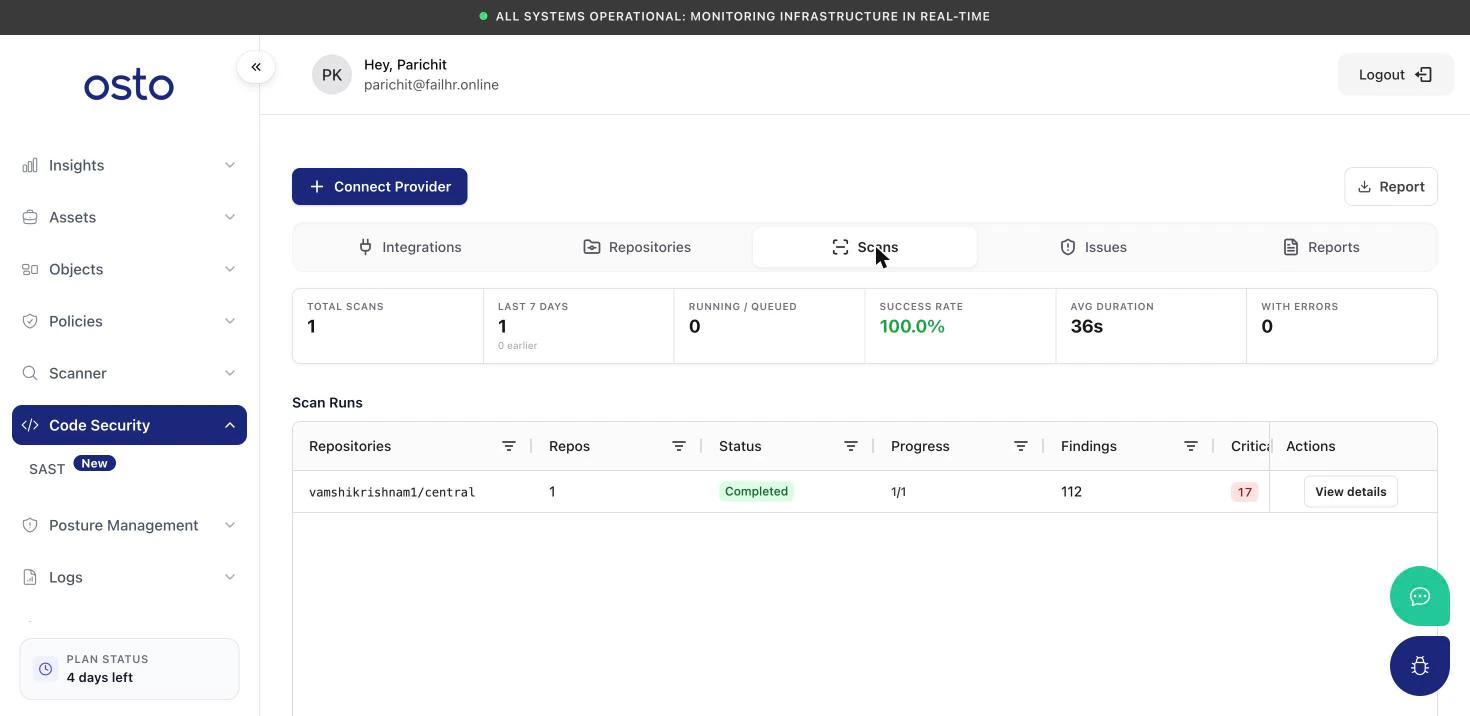Screen dimensions: 1470x716
Task: View details for vamshikrishnam1/central scan
Action: (x=1351, y=492)
